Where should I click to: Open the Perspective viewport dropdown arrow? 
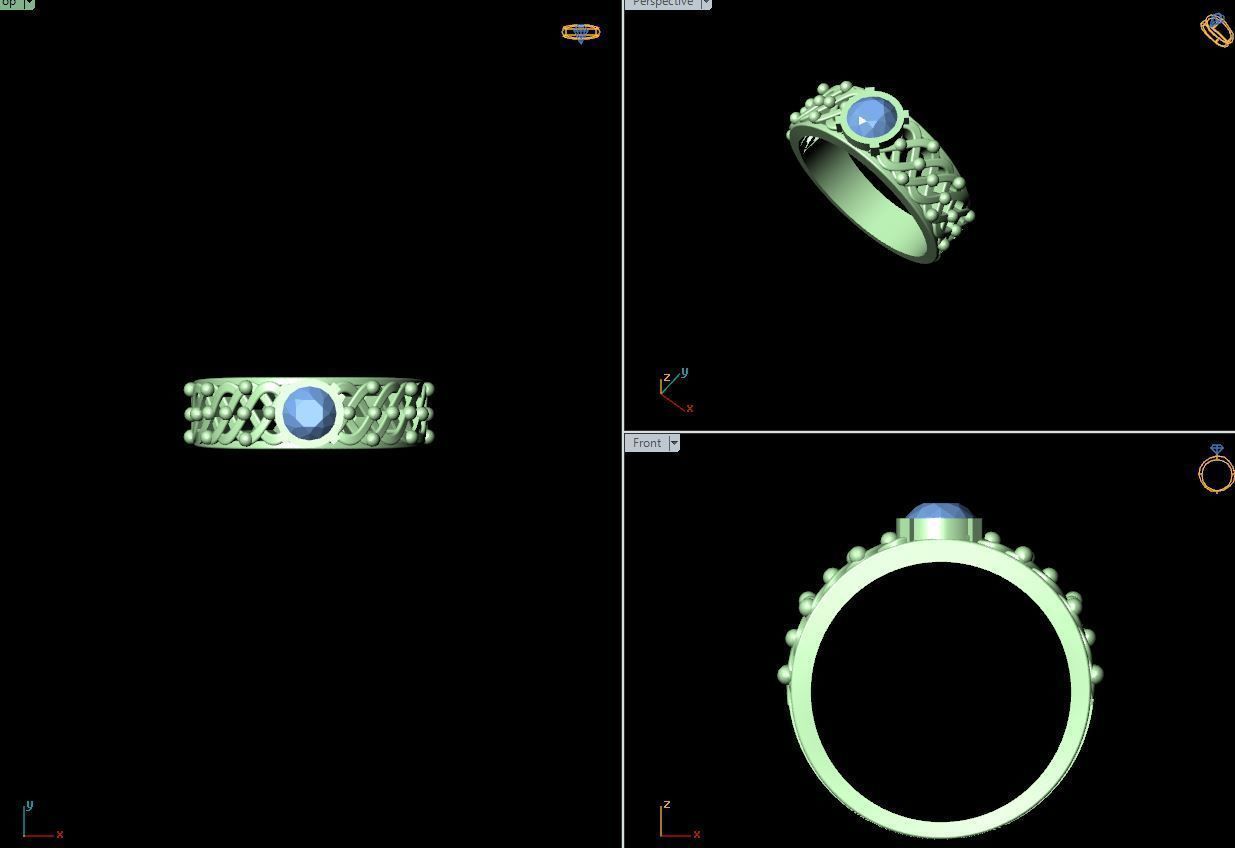(706, 4)
